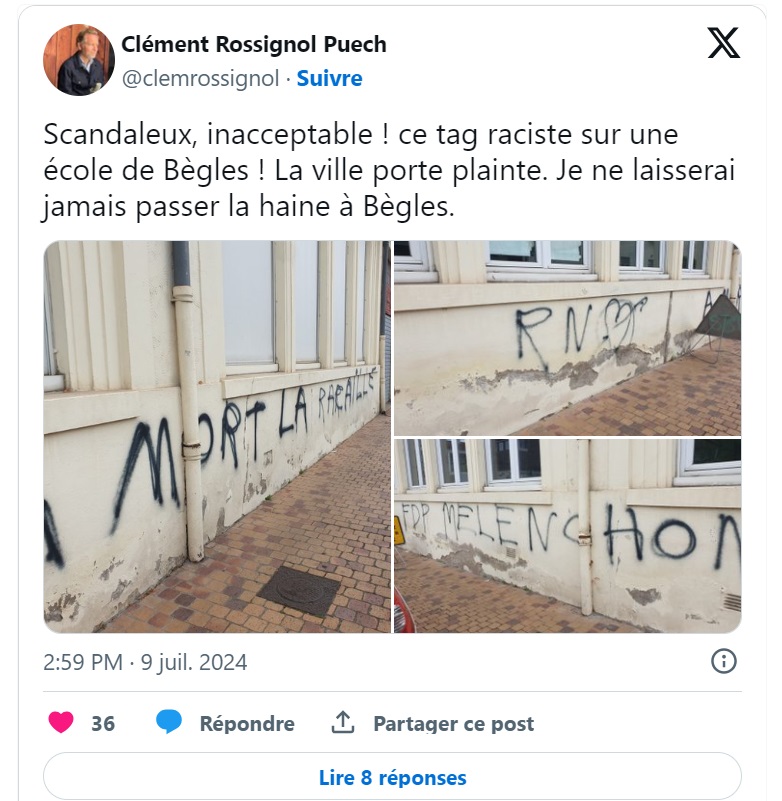Open the @clemrossignol handle
Viewport: 782px width, 801px height.
[200, 79]
